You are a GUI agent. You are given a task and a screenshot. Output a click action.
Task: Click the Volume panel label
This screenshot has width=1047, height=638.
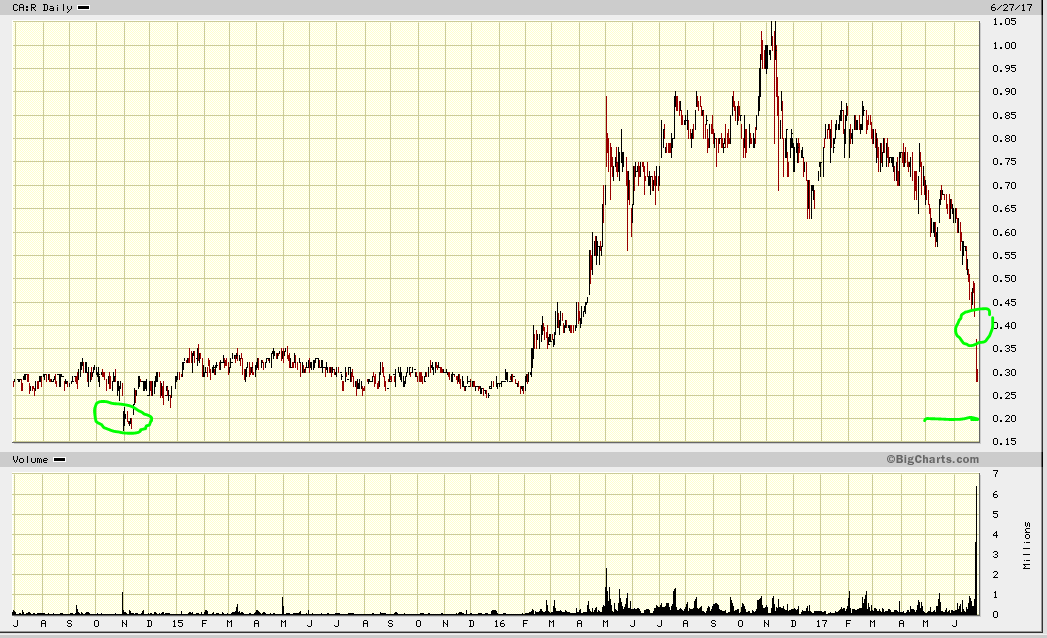[28, 459]
